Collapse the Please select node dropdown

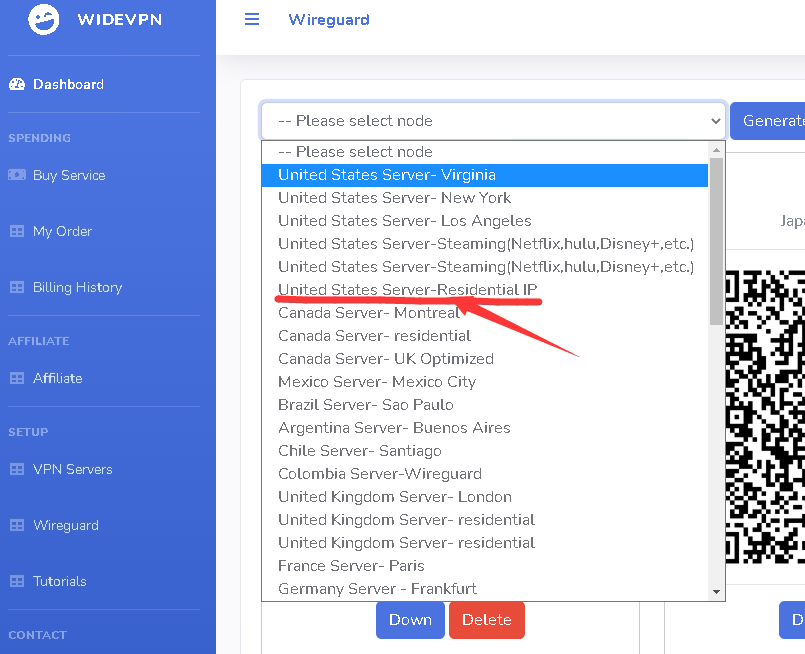(x=493, y=121)
